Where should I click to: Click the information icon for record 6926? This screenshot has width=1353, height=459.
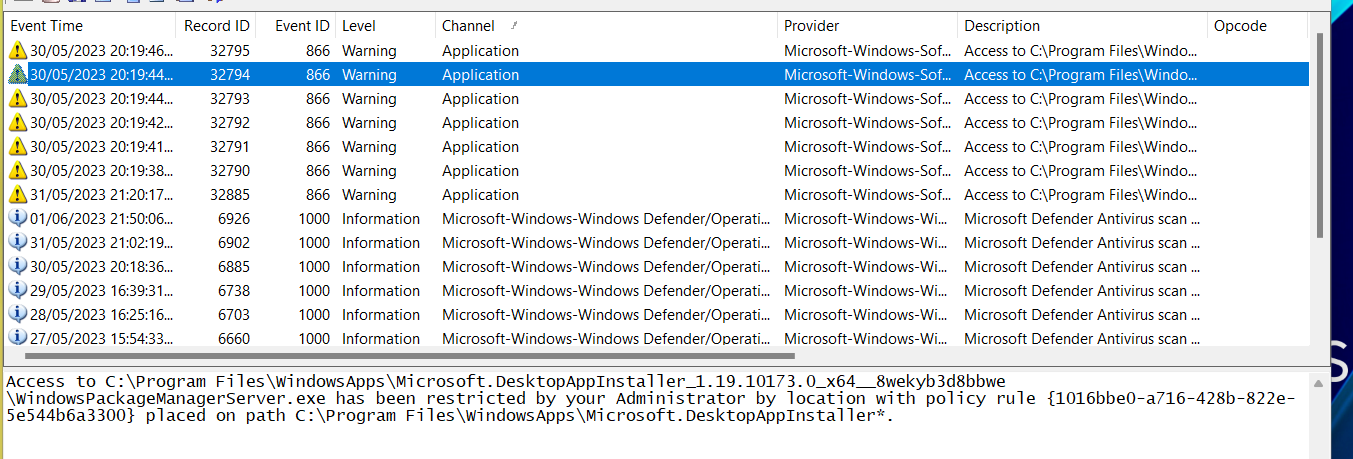tap(18, 219)
